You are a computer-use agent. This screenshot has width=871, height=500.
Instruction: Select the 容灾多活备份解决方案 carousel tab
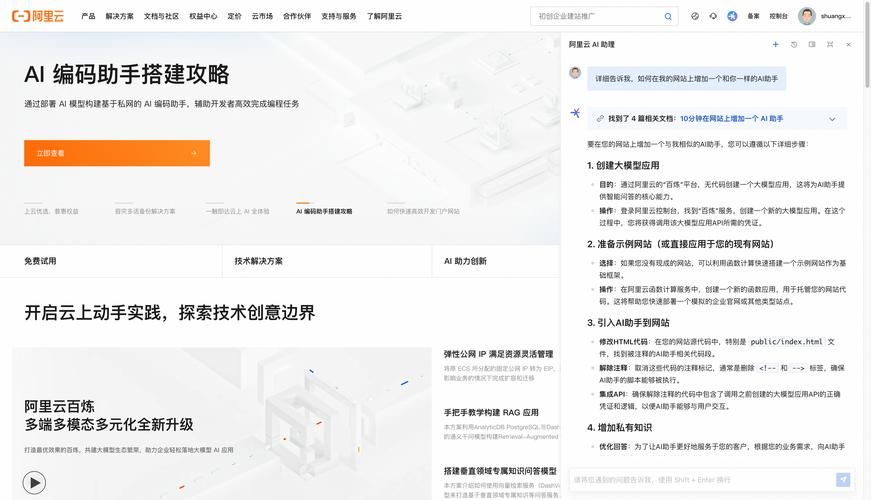point(145,211)
